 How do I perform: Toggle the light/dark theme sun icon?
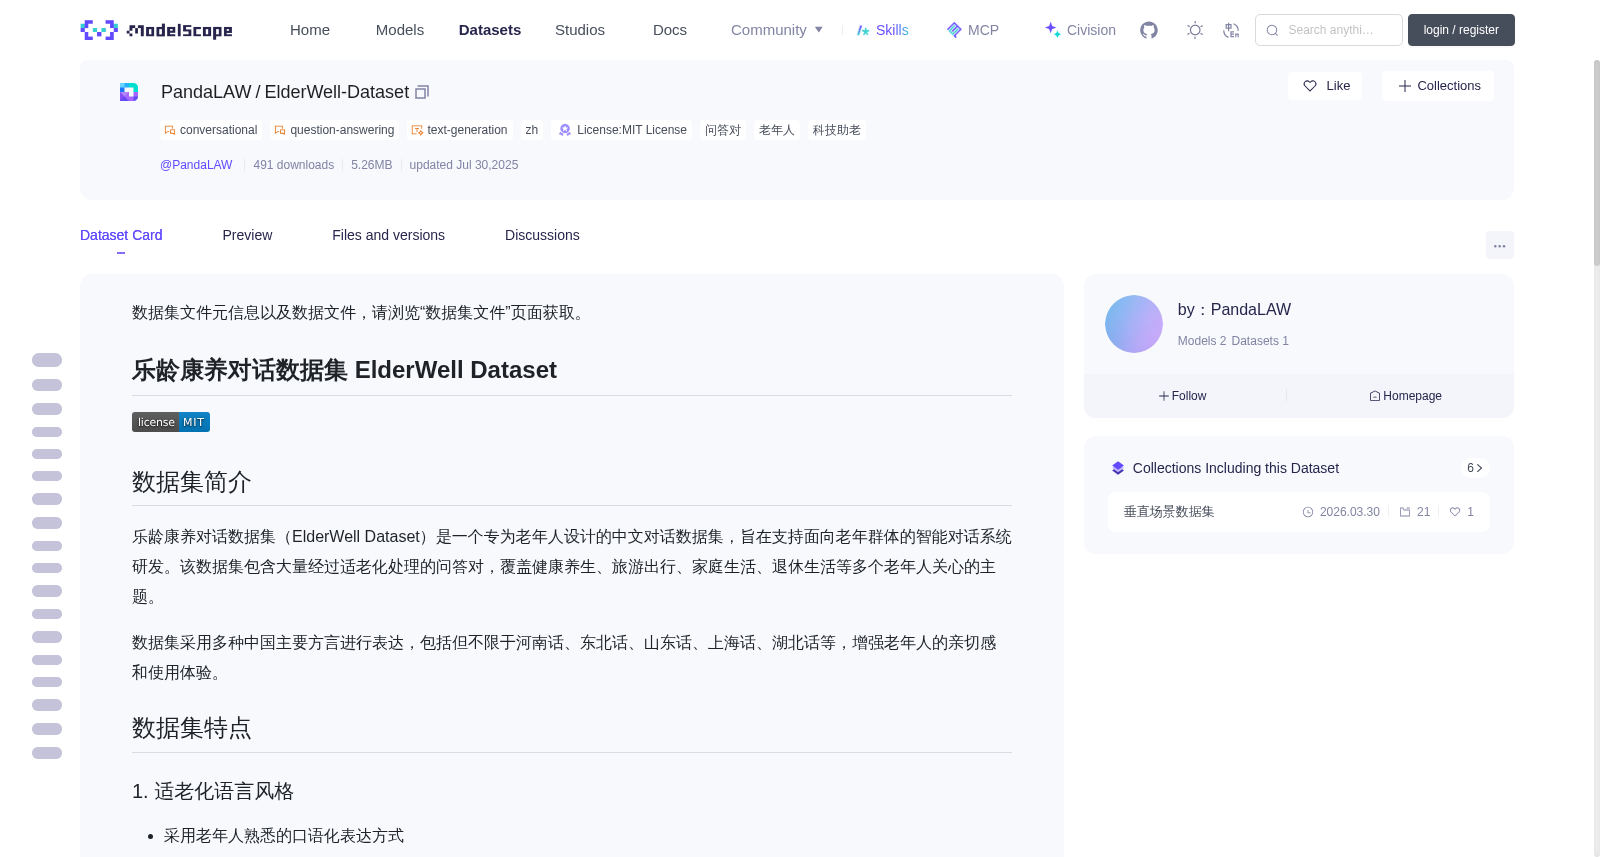coord(1195,30)
